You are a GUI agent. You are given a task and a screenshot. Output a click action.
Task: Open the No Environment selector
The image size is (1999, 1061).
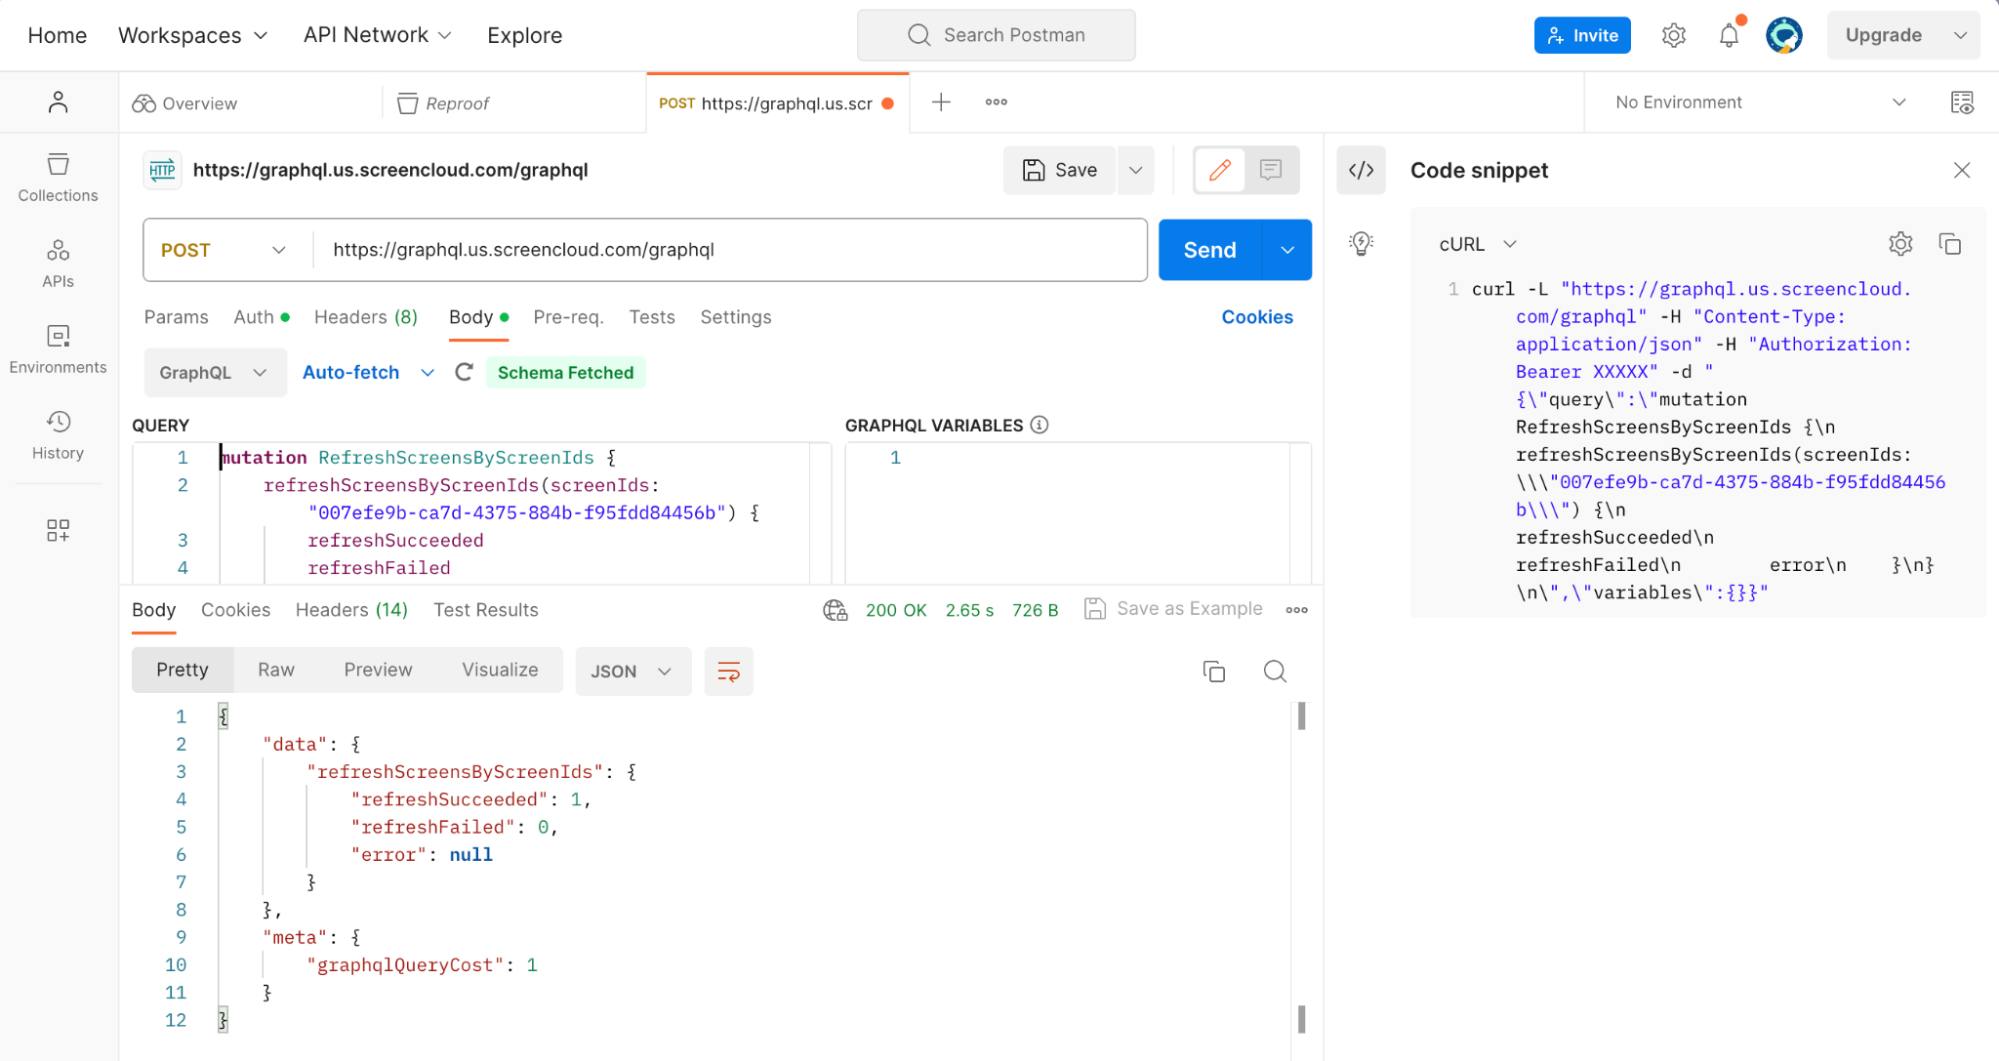point(1761,102)
